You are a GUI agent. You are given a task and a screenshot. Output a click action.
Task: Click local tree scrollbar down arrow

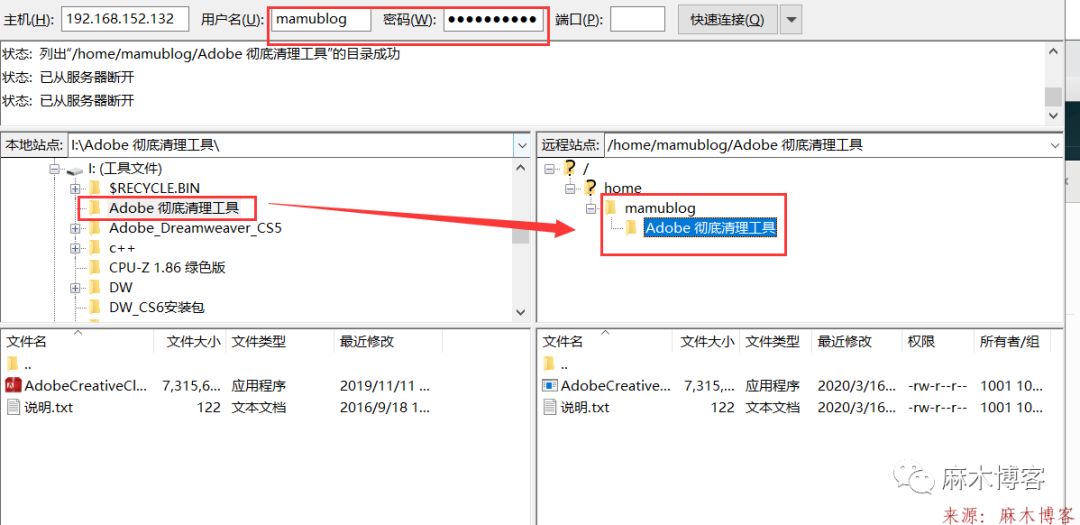(x=521, y=312)
